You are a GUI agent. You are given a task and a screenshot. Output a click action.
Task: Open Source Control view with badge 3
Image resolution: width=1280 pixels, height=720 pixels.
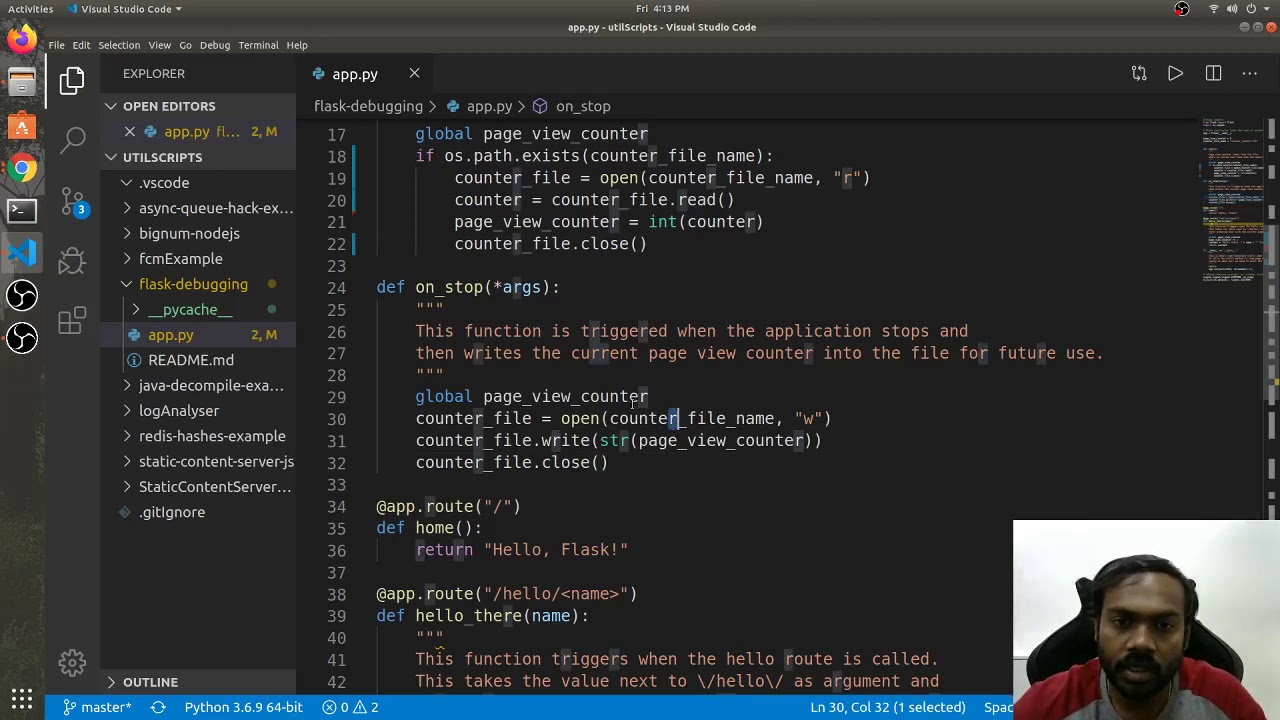click(x=72, y=201)
